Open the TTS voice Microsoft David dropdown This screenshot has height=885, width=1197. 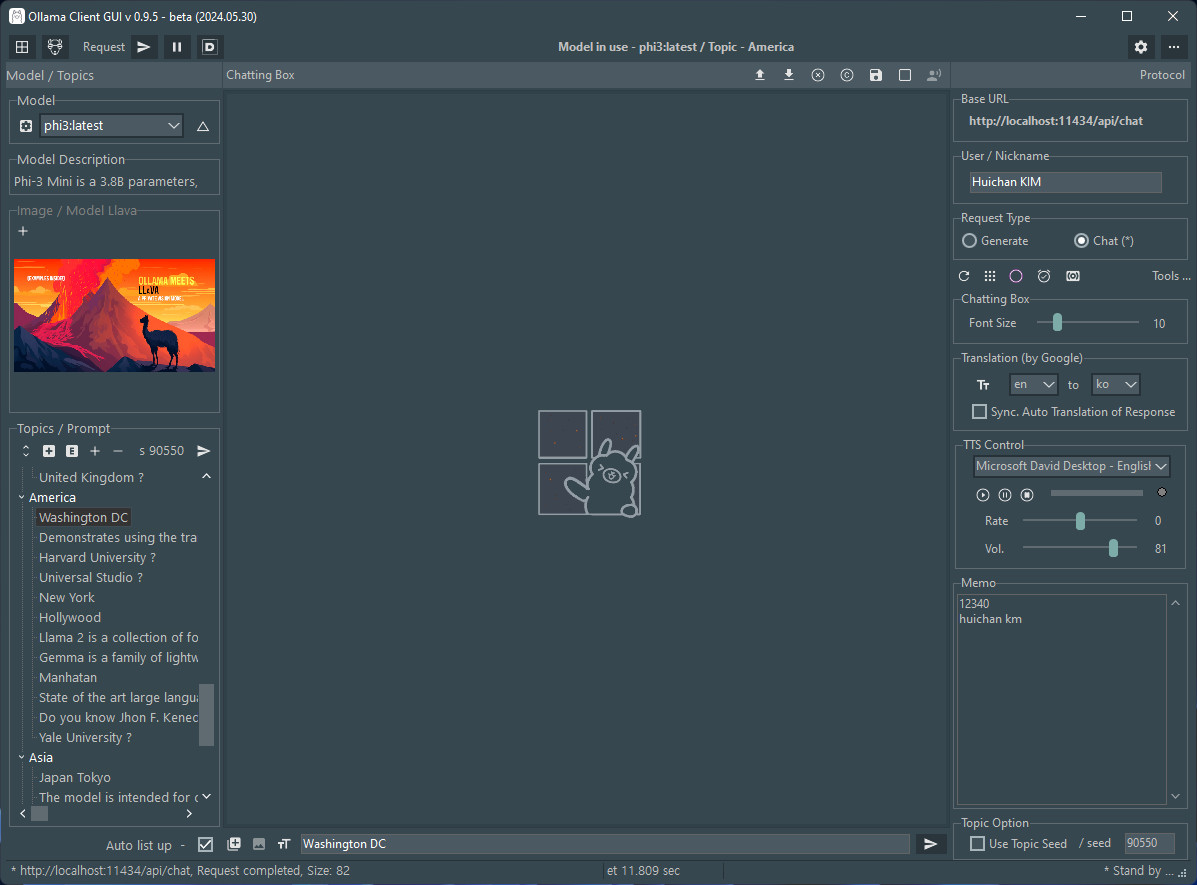(x=1071, y=466)
